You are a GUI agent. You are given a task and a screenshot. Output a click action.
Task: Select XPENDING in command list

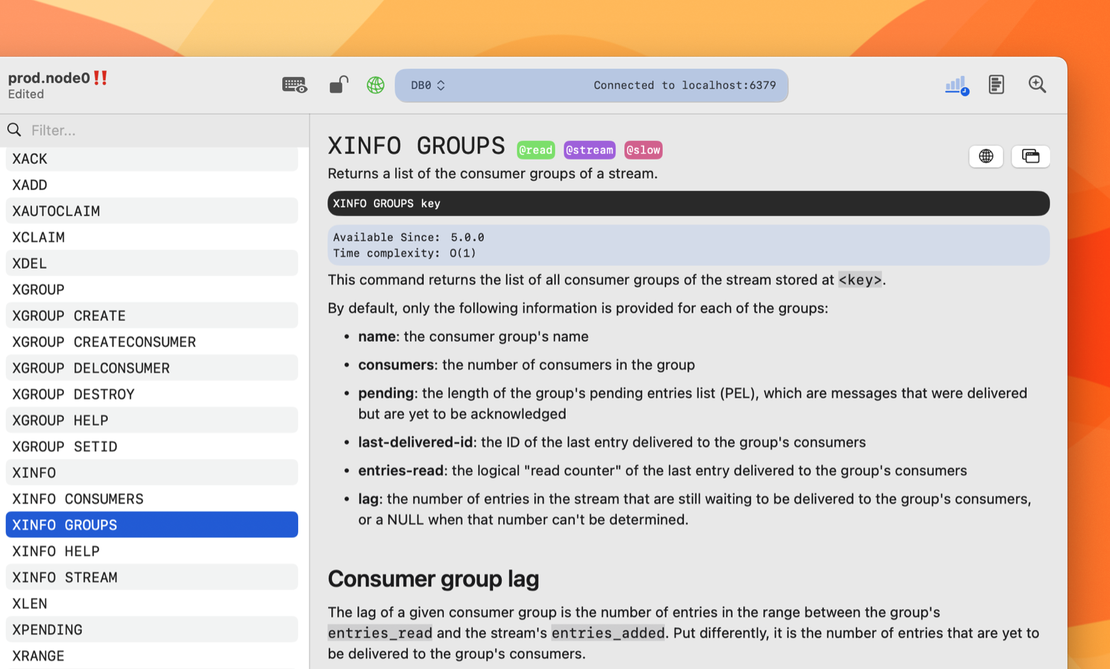tap(47, 629)
